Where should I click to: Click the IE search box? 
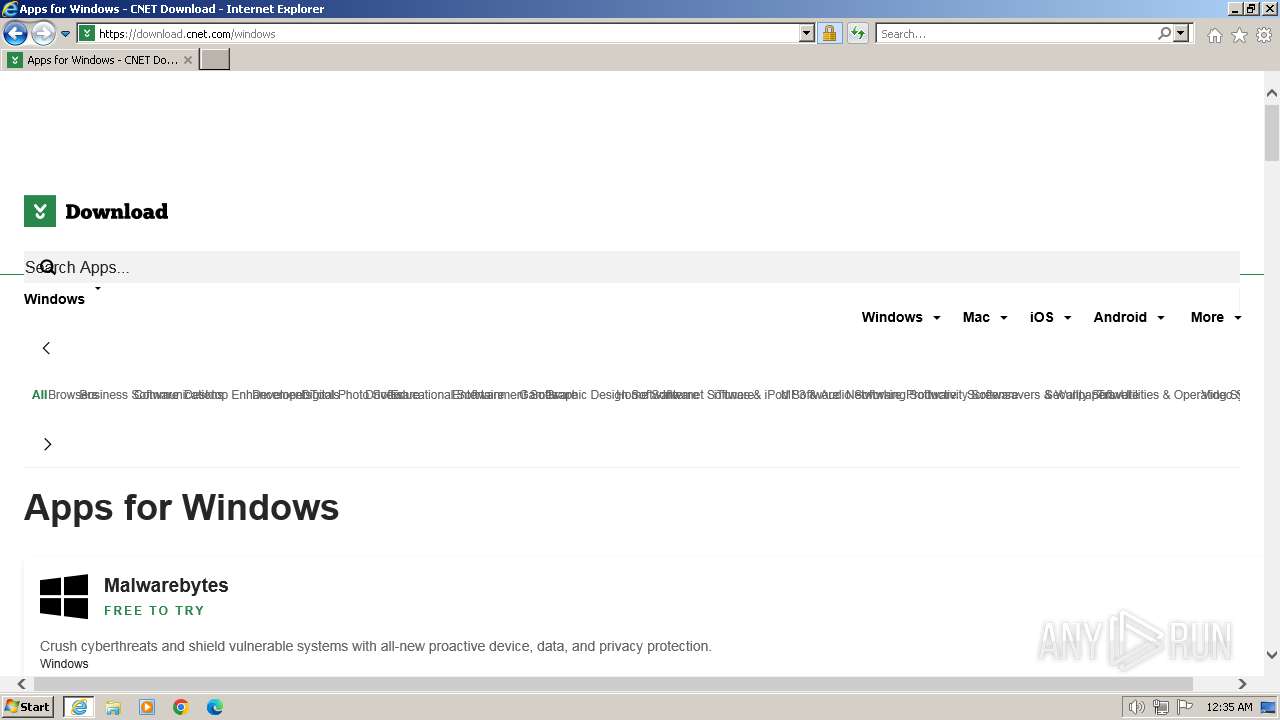click(1018, 33)
